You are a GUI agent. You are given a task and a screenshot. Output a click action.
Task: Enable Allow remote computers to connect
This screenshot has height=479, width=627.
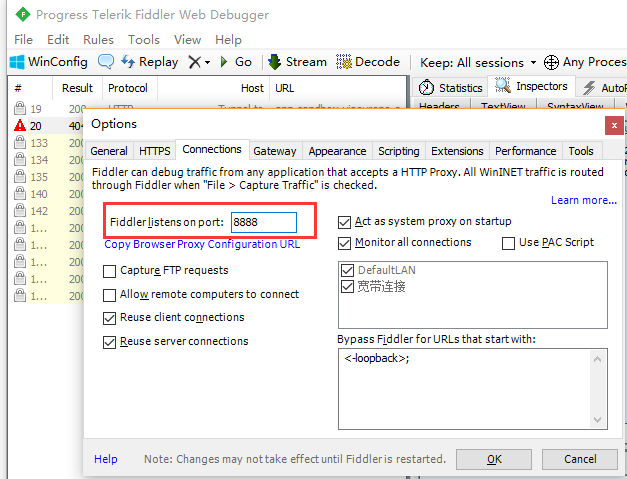pos(110,295)
